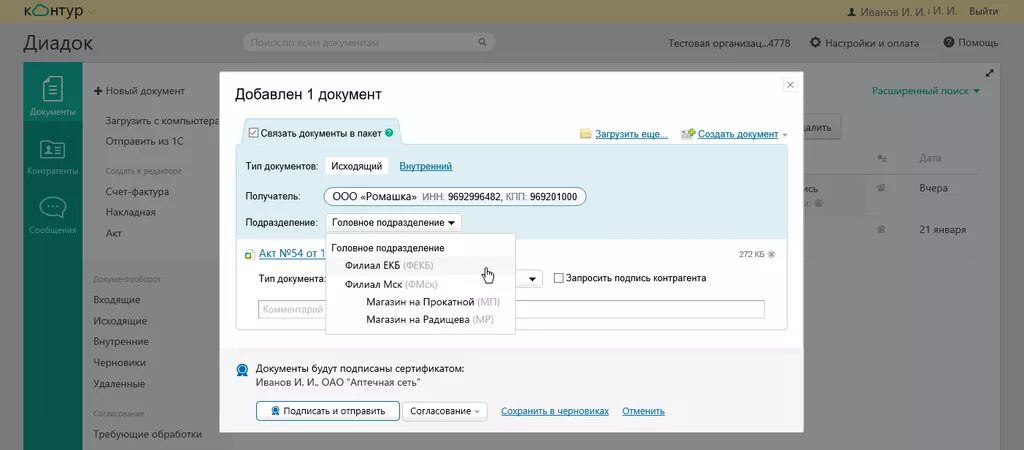Create a Накладная in editor
The width and height of the screenshot is (1024, 450).
(131, 212)
